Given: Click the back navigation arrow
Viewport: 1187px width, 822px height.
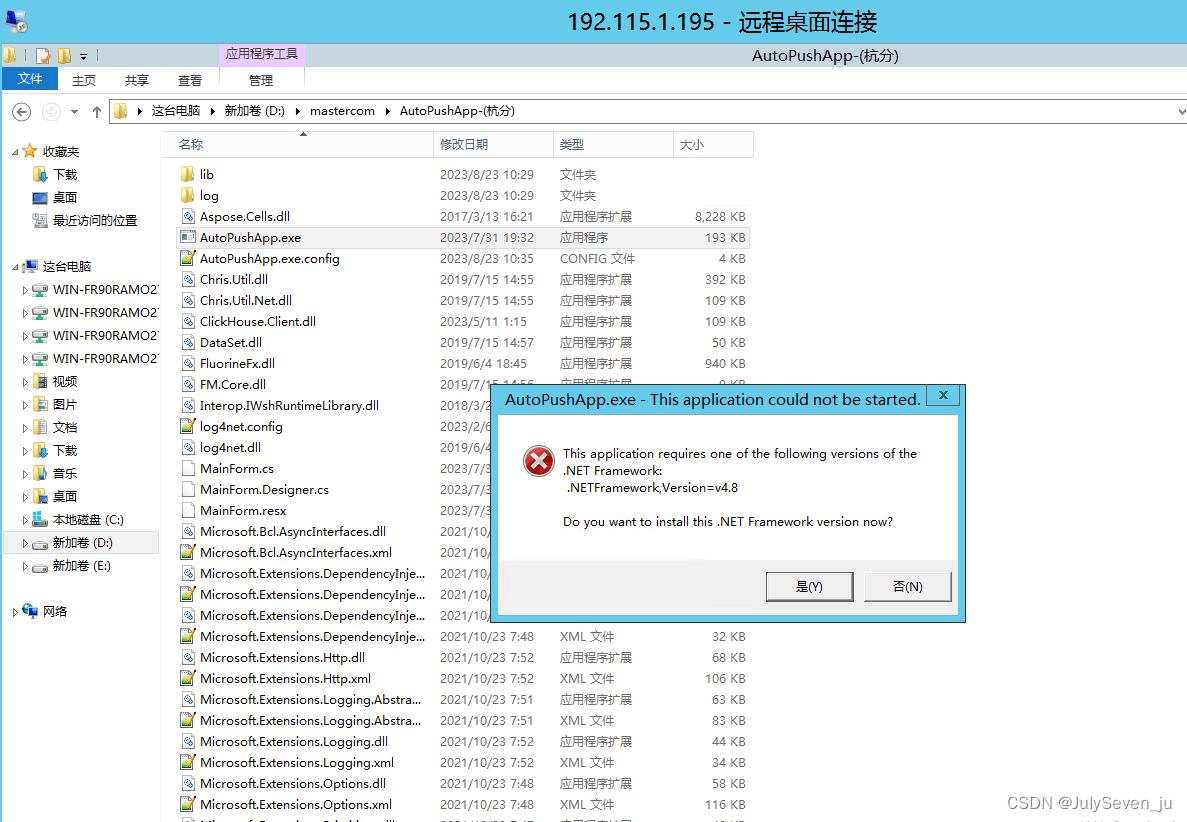Looking at the screenshot, I should [22, 112].
